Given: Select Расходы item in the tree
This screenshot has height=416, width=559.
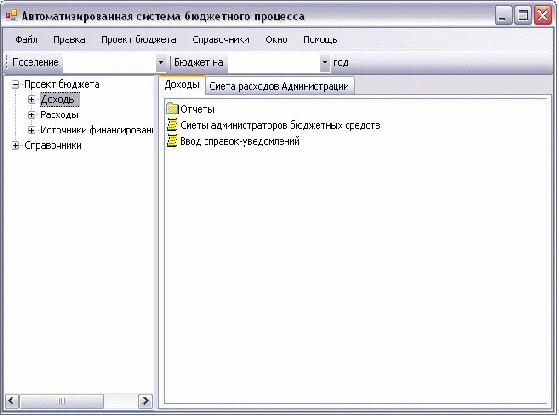Looking at the screenshot, I should 59,115.
